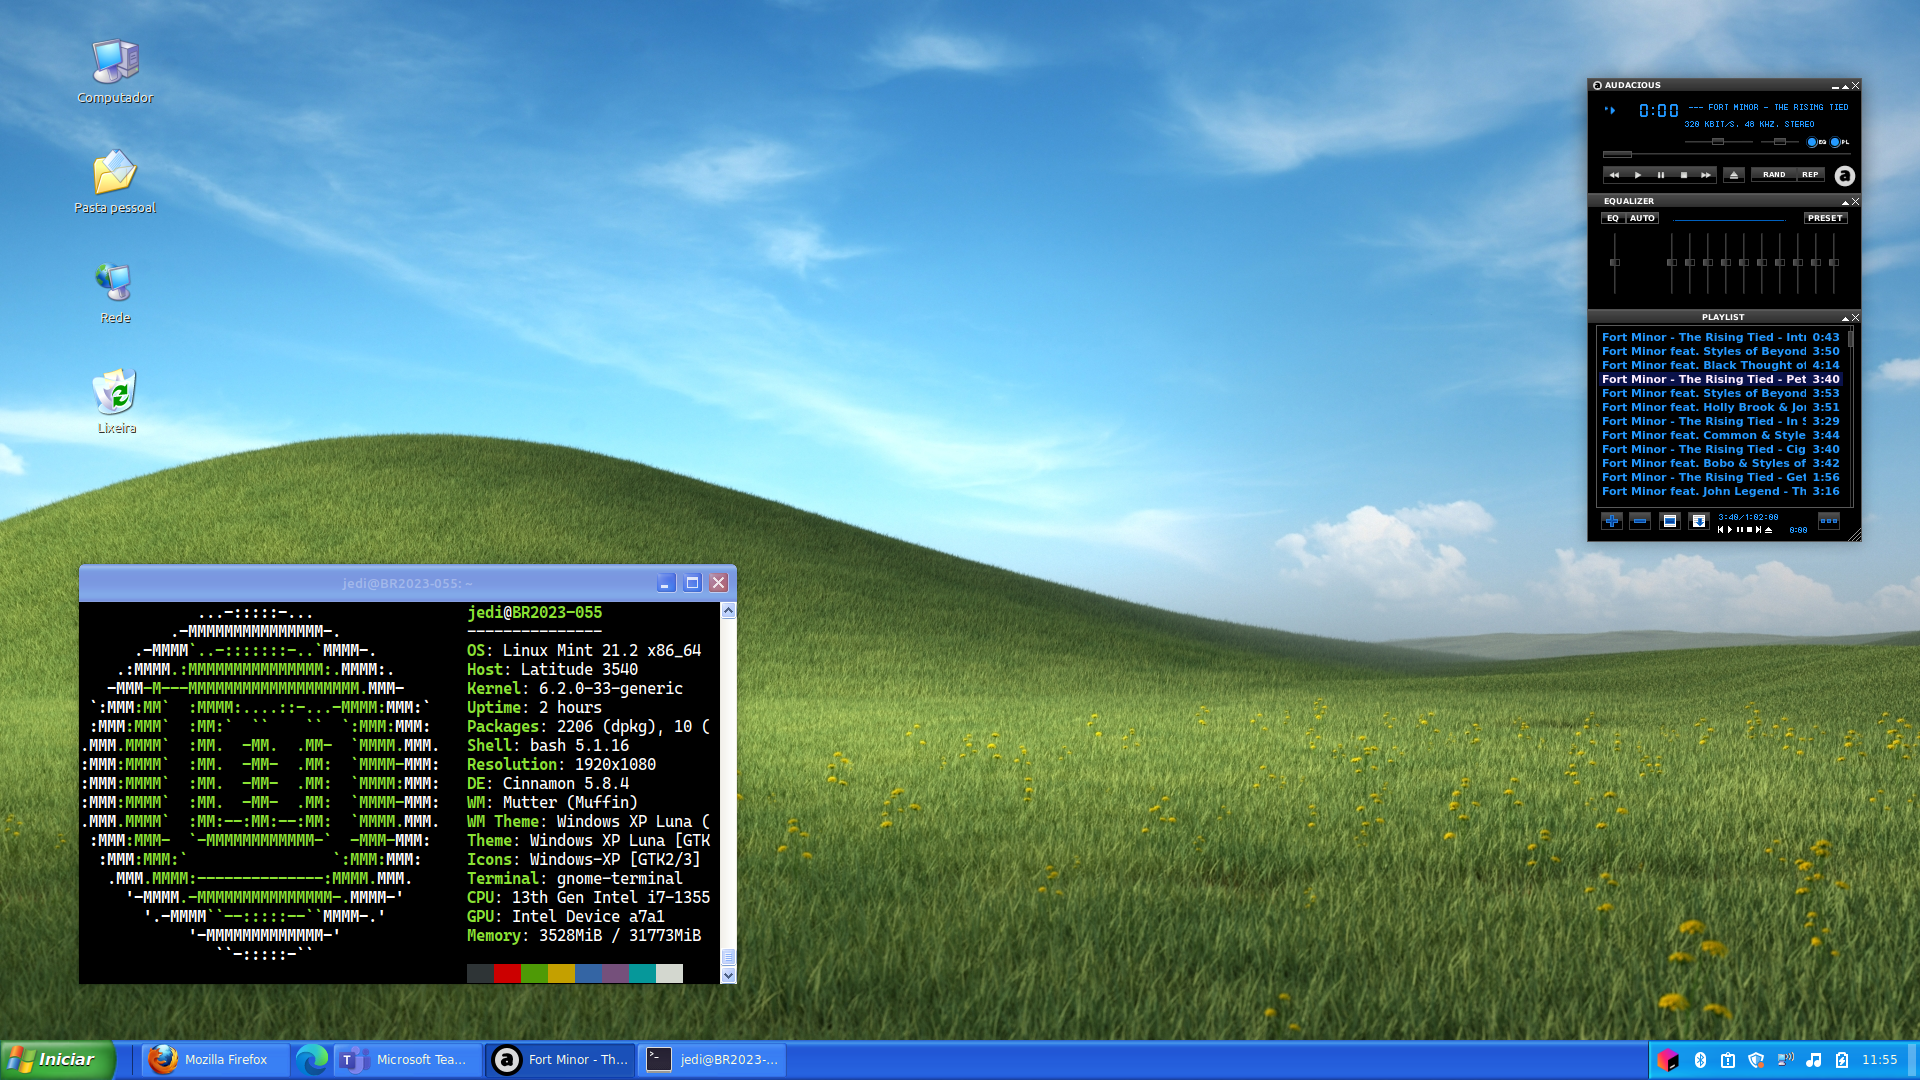Switch to Fort Minor Audacious taskbar button

click(560, 1060)
